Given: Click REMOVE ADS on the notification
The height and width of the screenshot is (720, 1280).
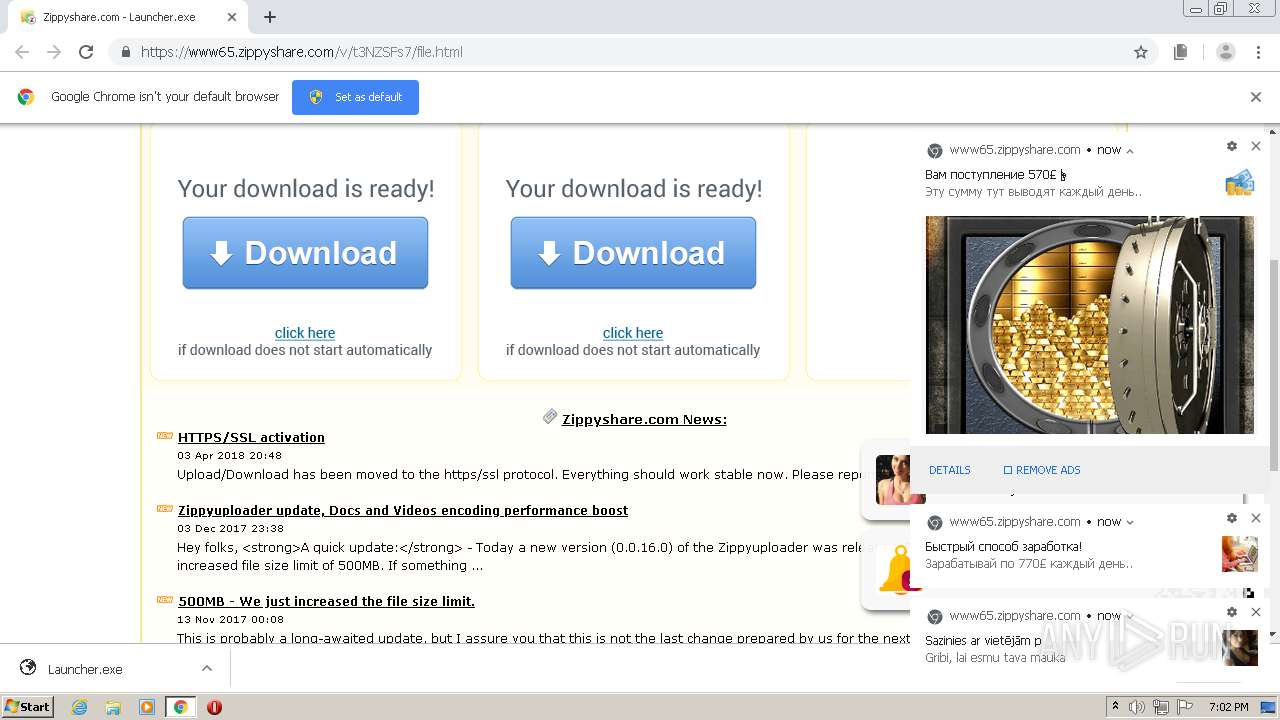Looking at the screenshot, I should [1042, 470].
